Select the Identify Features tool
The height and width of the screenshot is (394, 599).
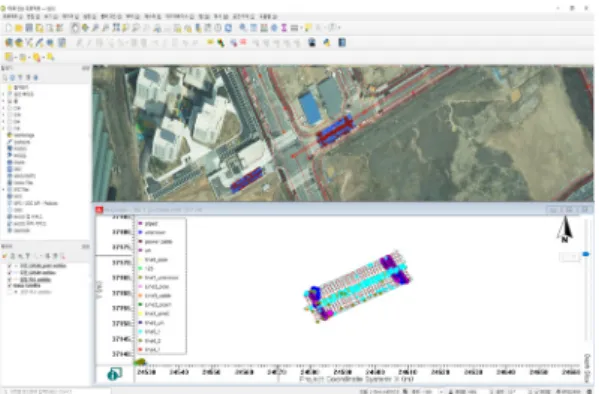pos(243,28)
